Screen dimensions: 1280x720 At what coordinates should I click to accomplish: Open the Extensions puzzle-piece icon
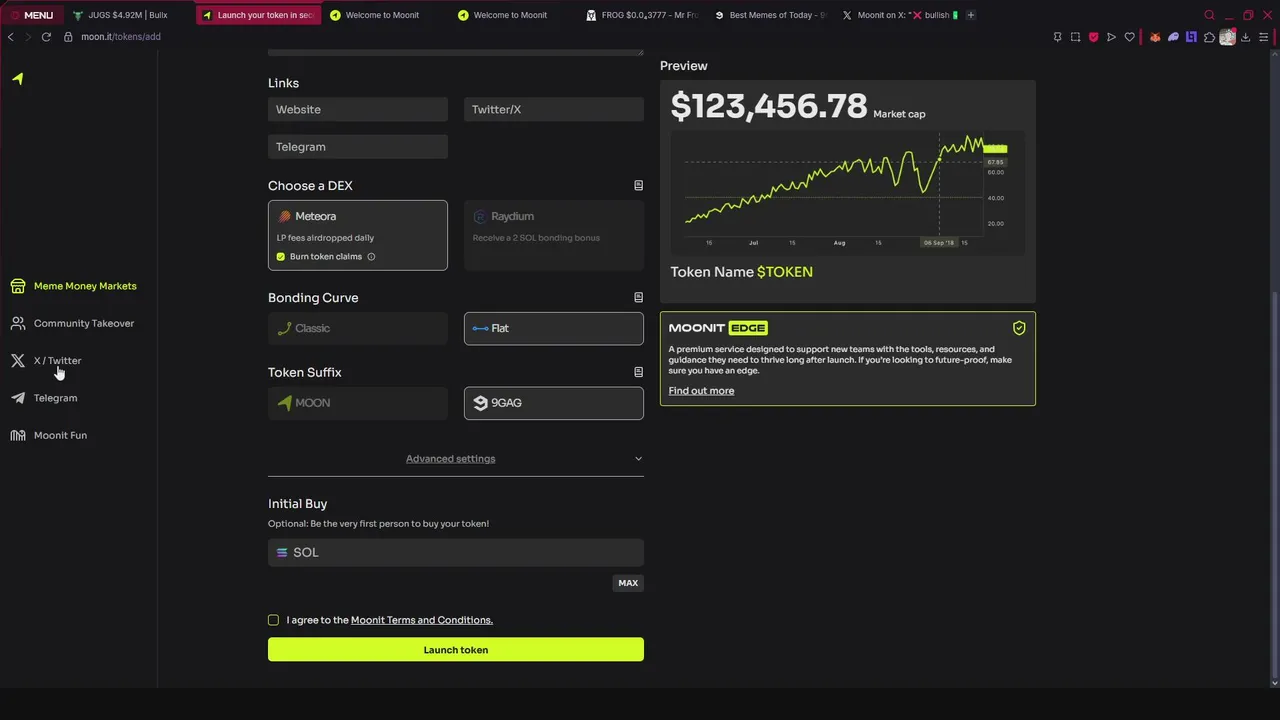(1209, 37)
